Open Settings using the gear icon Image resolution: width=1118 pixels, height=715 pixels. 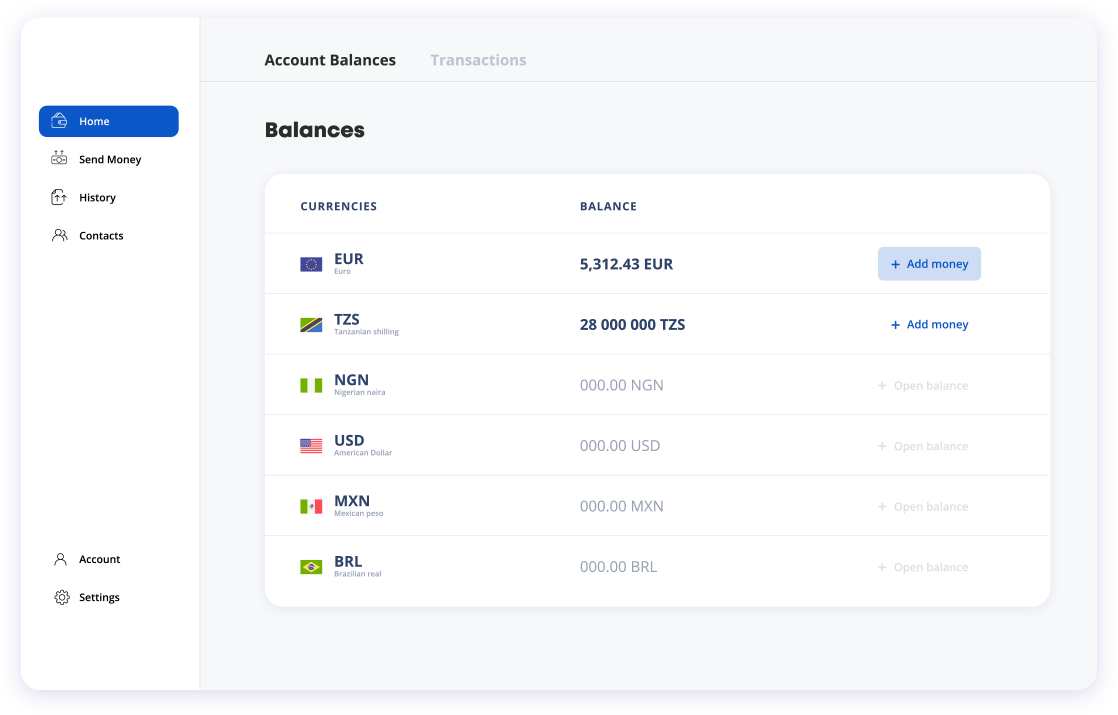[x=61, y=598]
